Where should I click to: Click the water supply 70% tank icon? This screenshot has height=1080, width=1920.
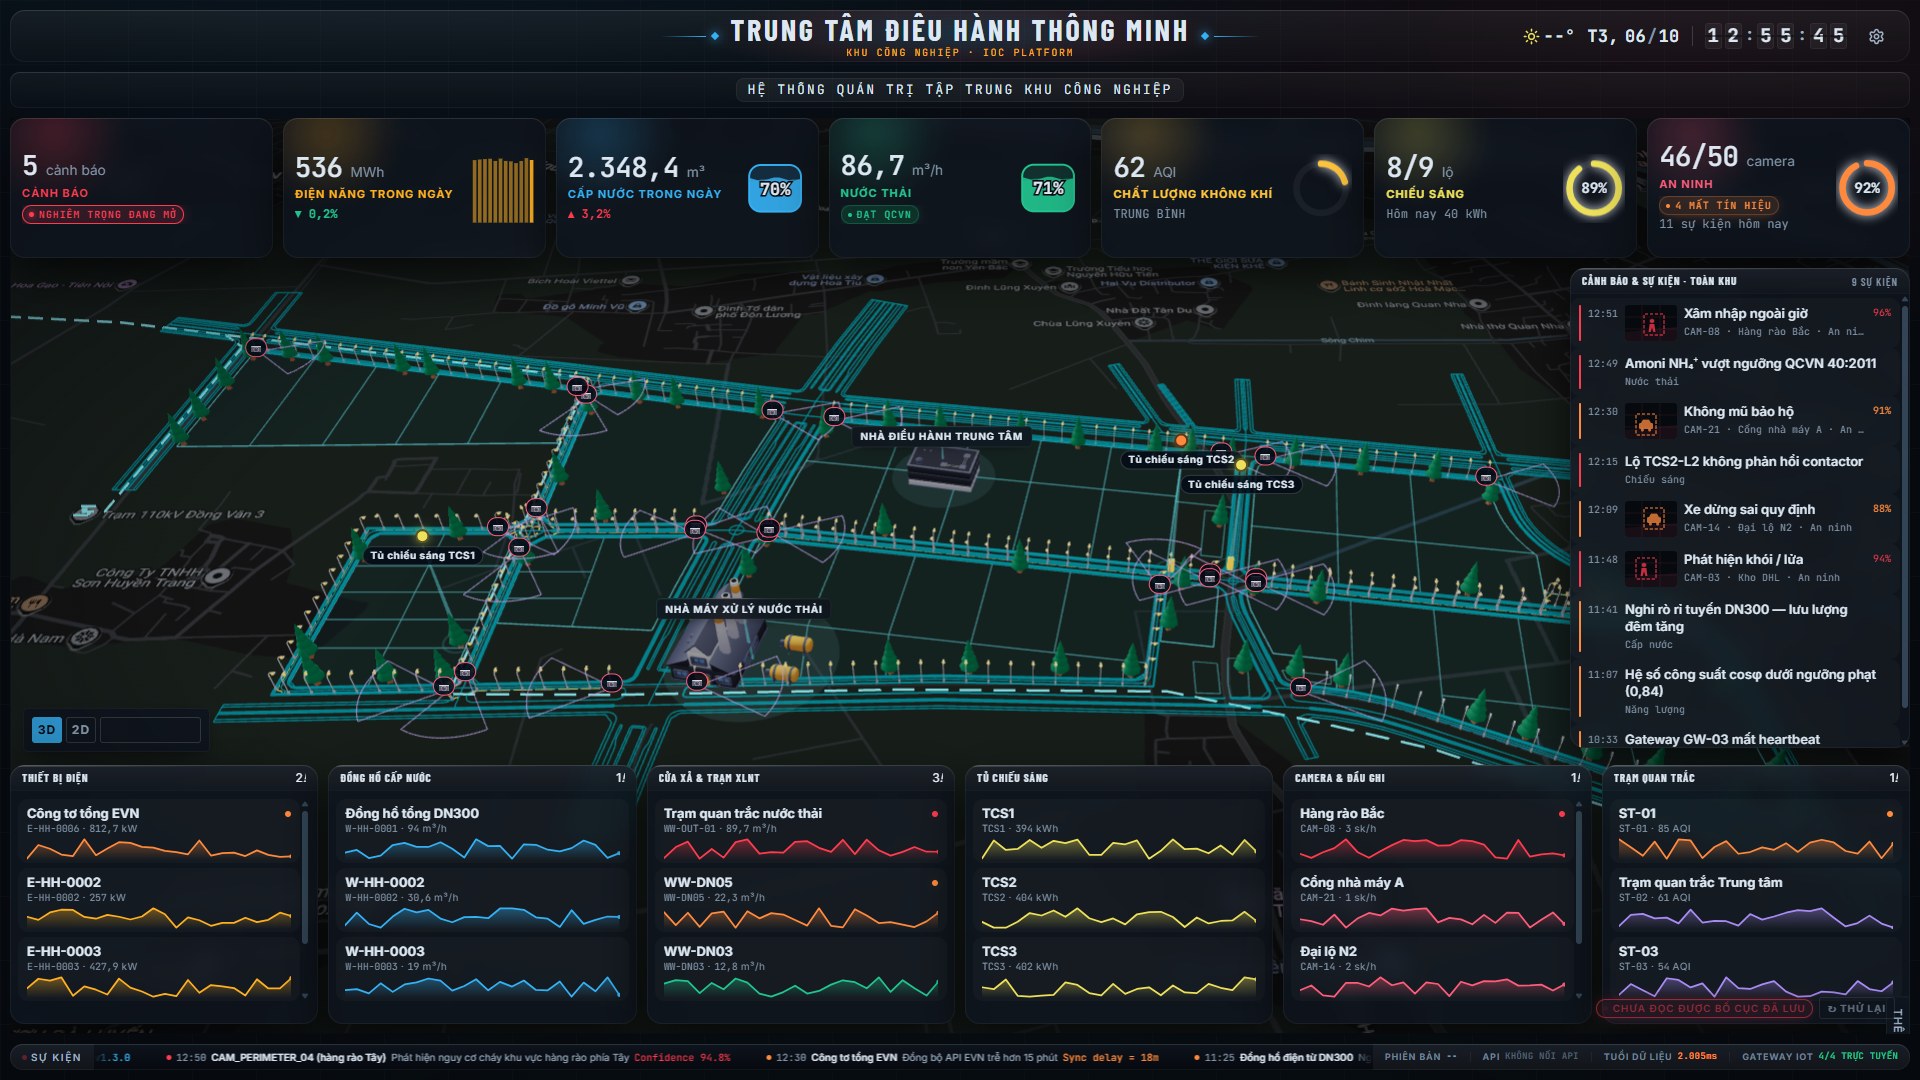click(x=775, y=188)
